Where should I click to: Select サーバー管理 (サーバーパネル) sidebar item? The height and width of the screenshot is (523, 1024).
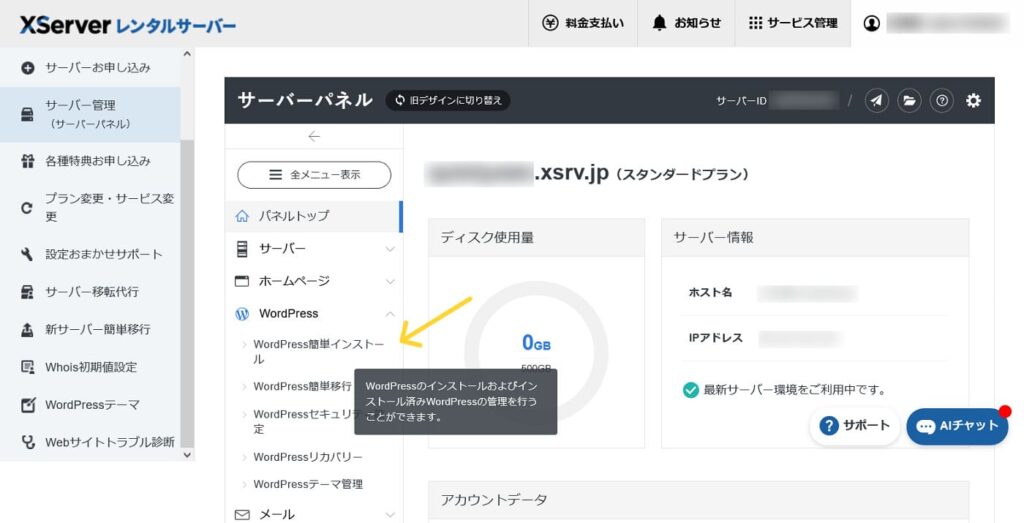[90, 114]
